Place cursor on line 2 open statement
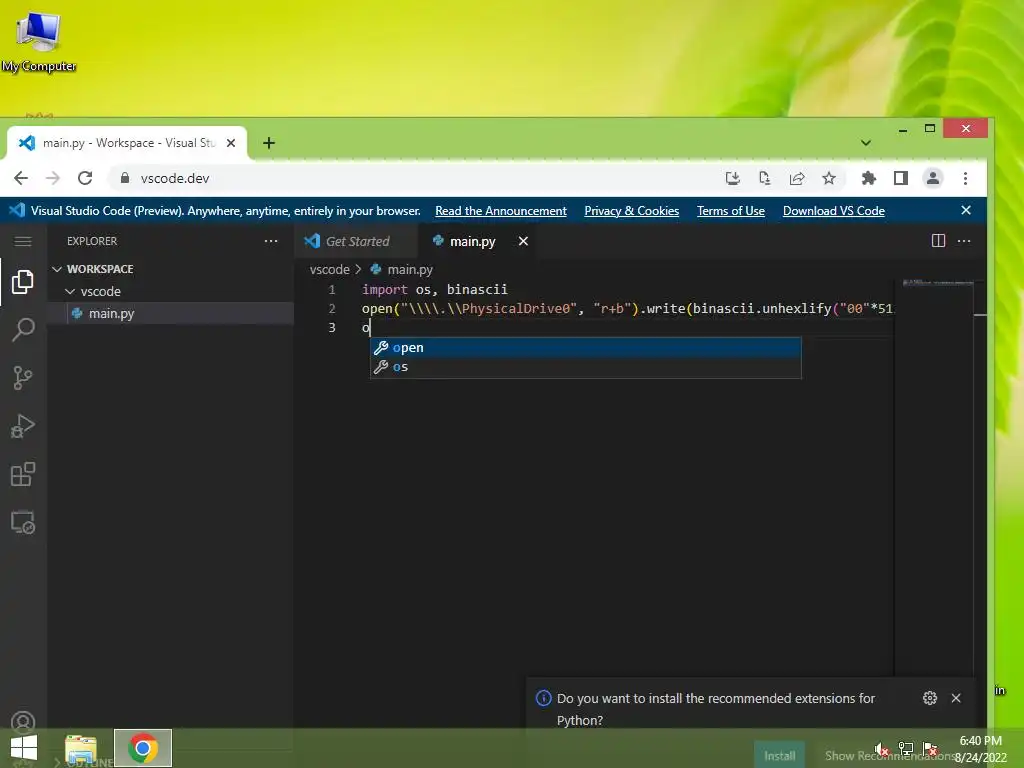Screen dimensions: 1024x768 pyautogui.click(x=627, y=308)
